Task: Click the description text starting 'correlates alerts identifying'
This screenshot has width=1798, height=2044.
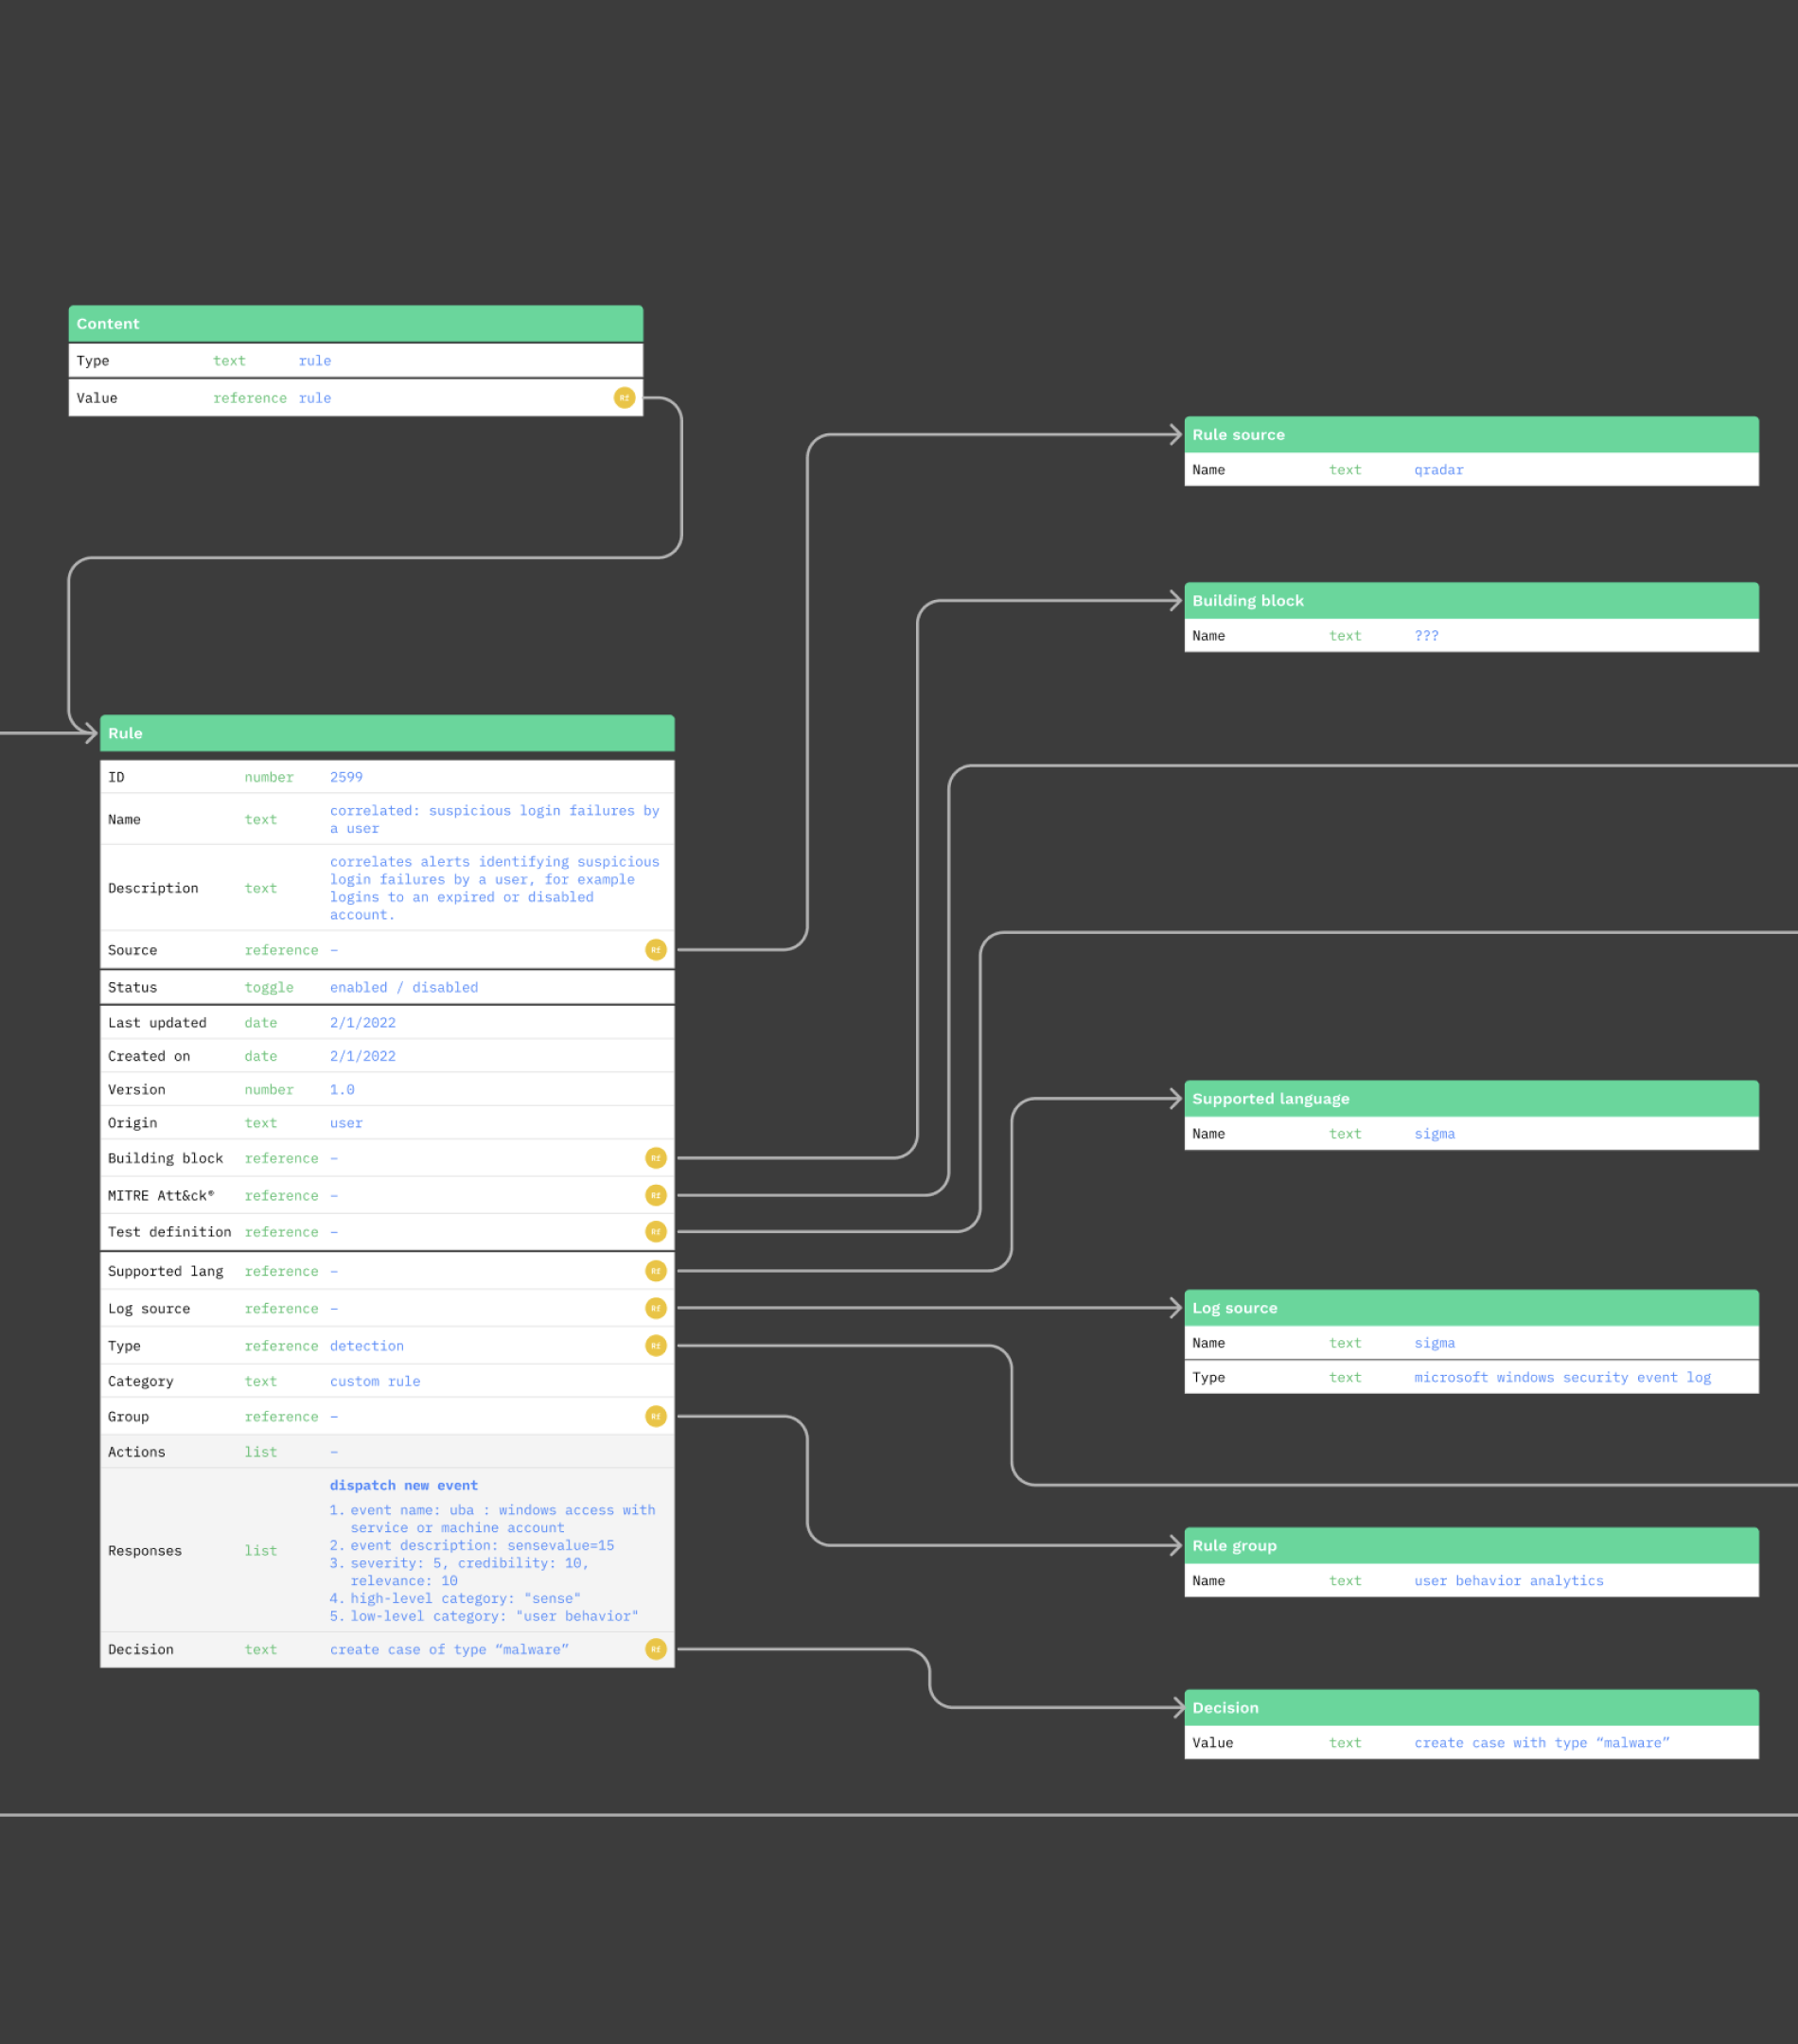Action: (494, 888)
